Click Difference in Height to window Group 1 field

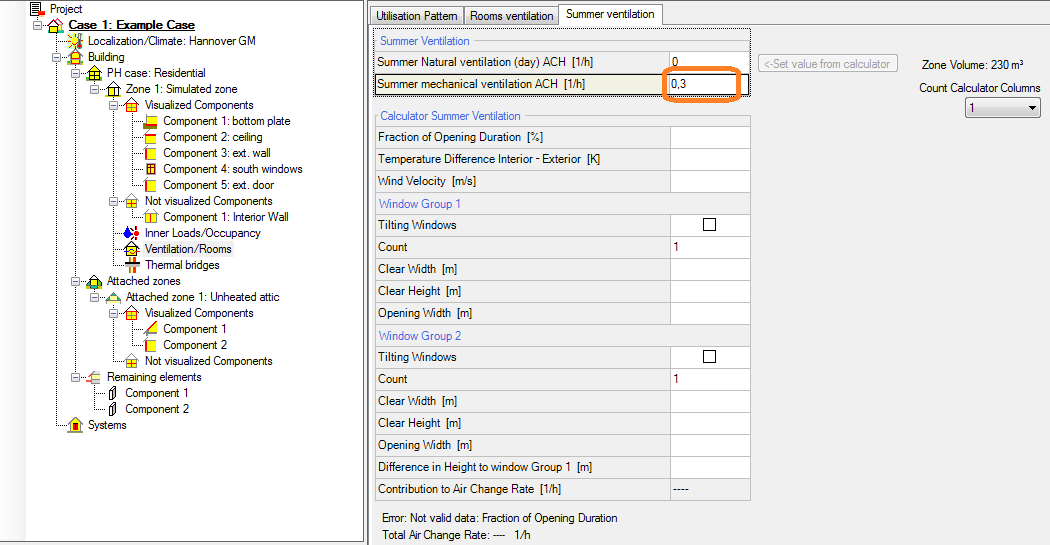pos(710,467)
